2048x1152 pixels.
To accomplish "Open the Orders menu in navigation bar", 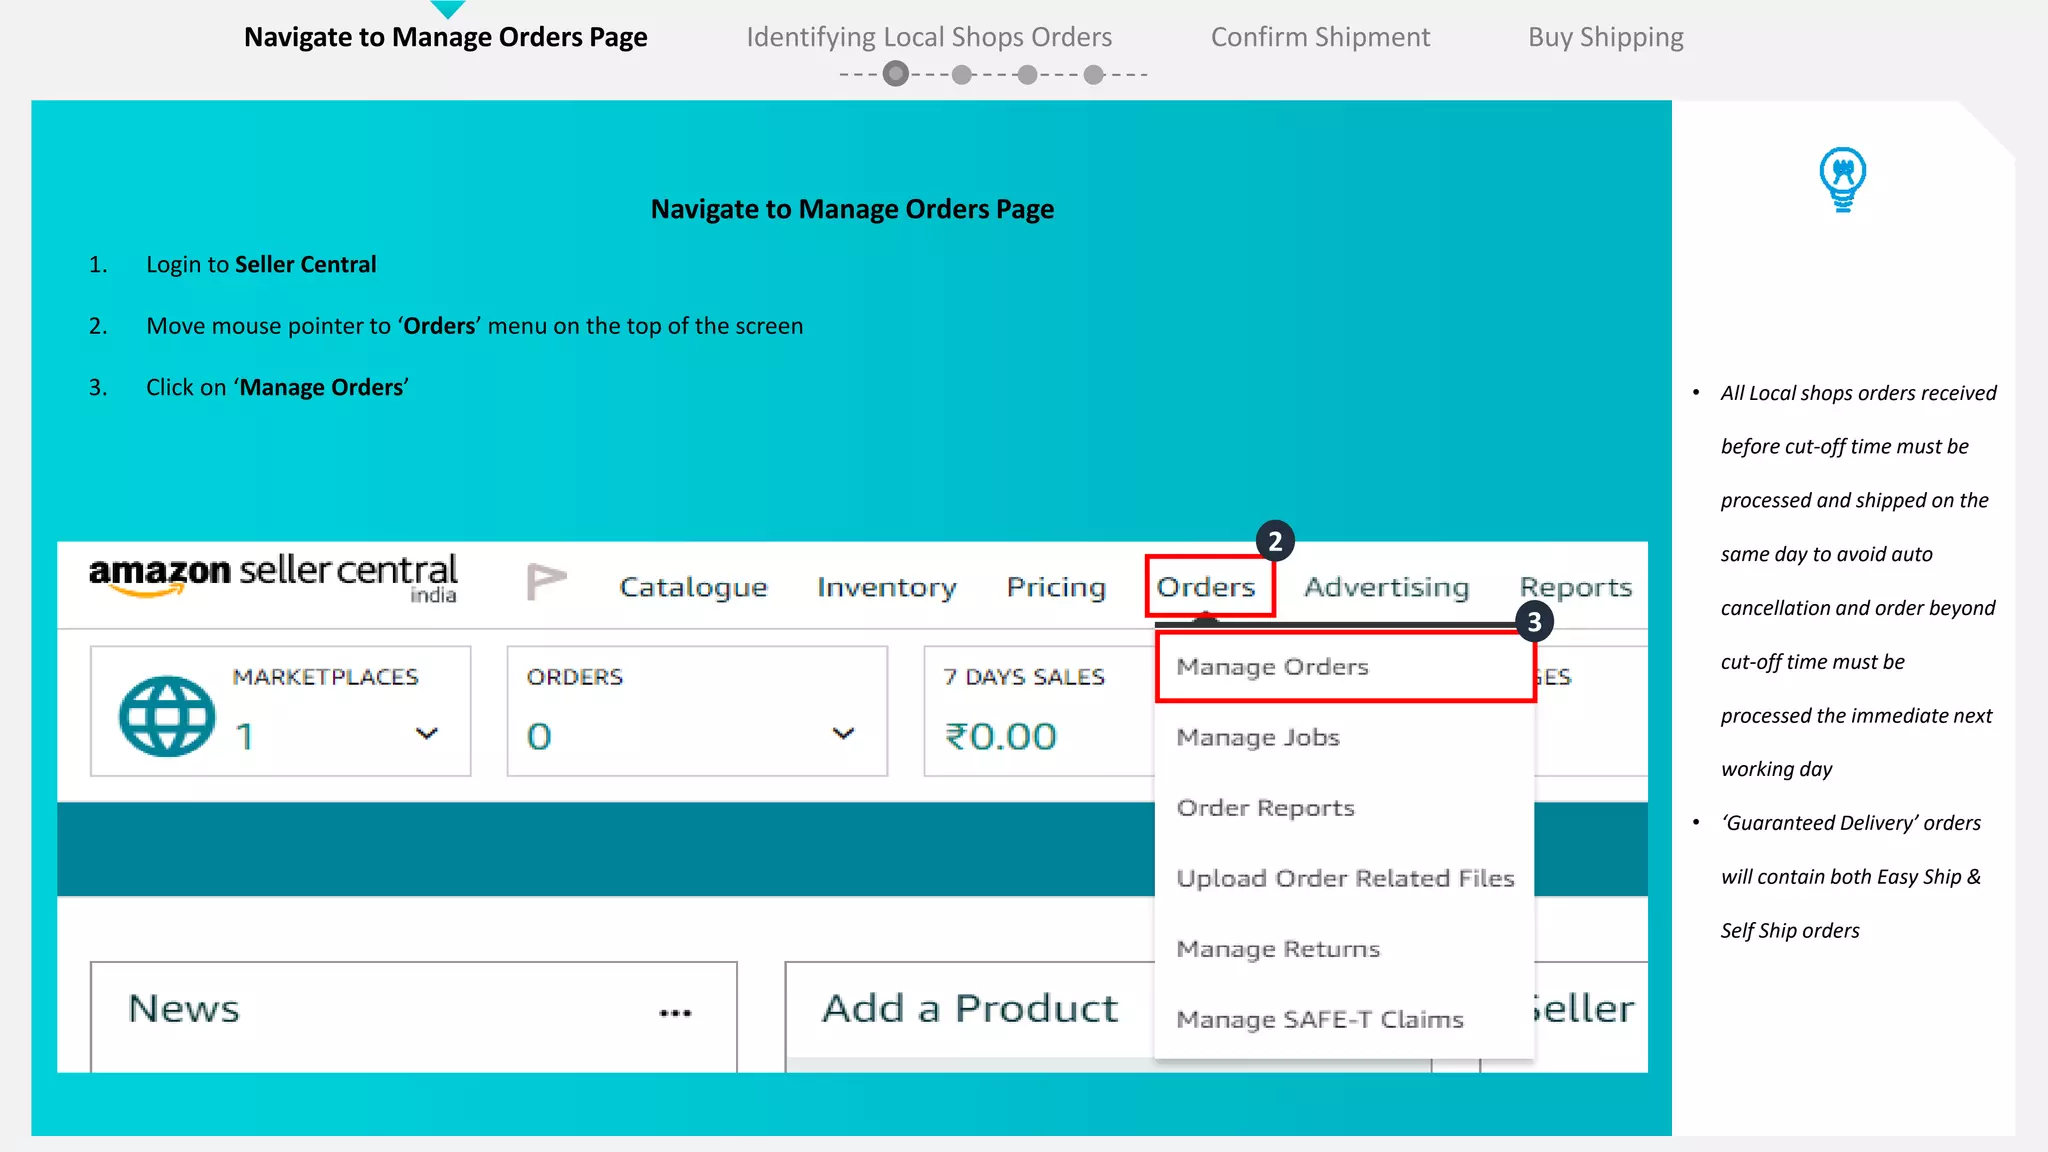I will (1207, 587).
